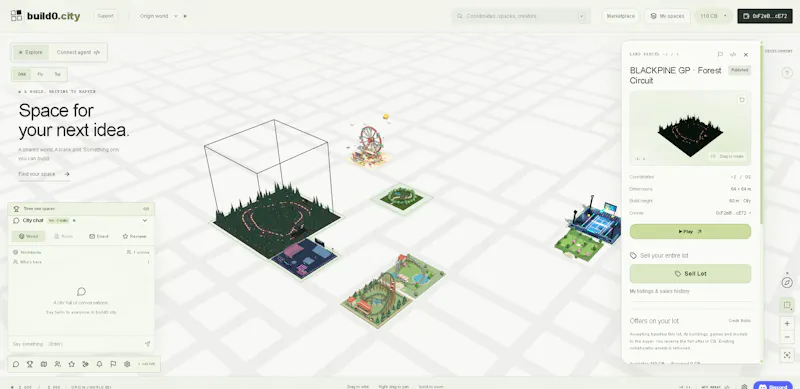Click the build0.city logo
Viewport: 800px width, 389px height.
(x=45, y=16)
